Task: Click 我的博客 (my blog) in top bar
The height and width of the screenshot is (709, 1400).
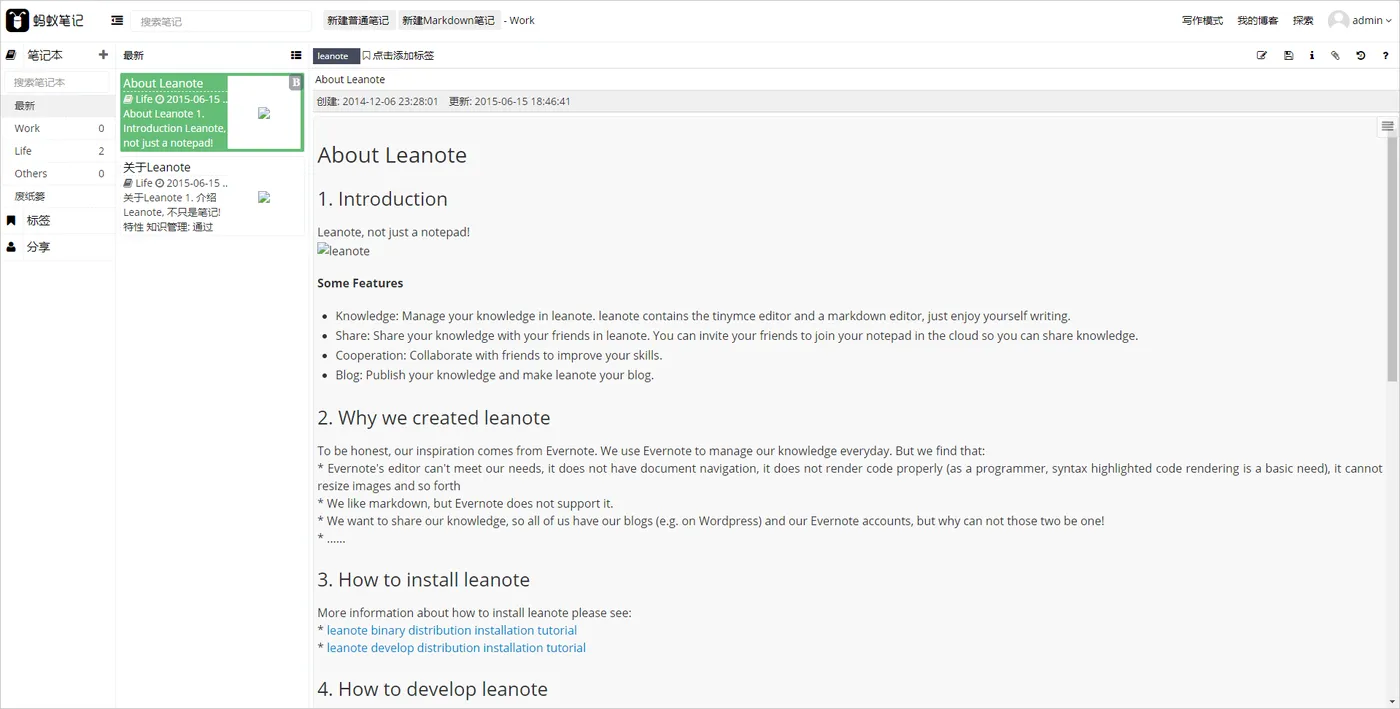Action: [1257, 20]
